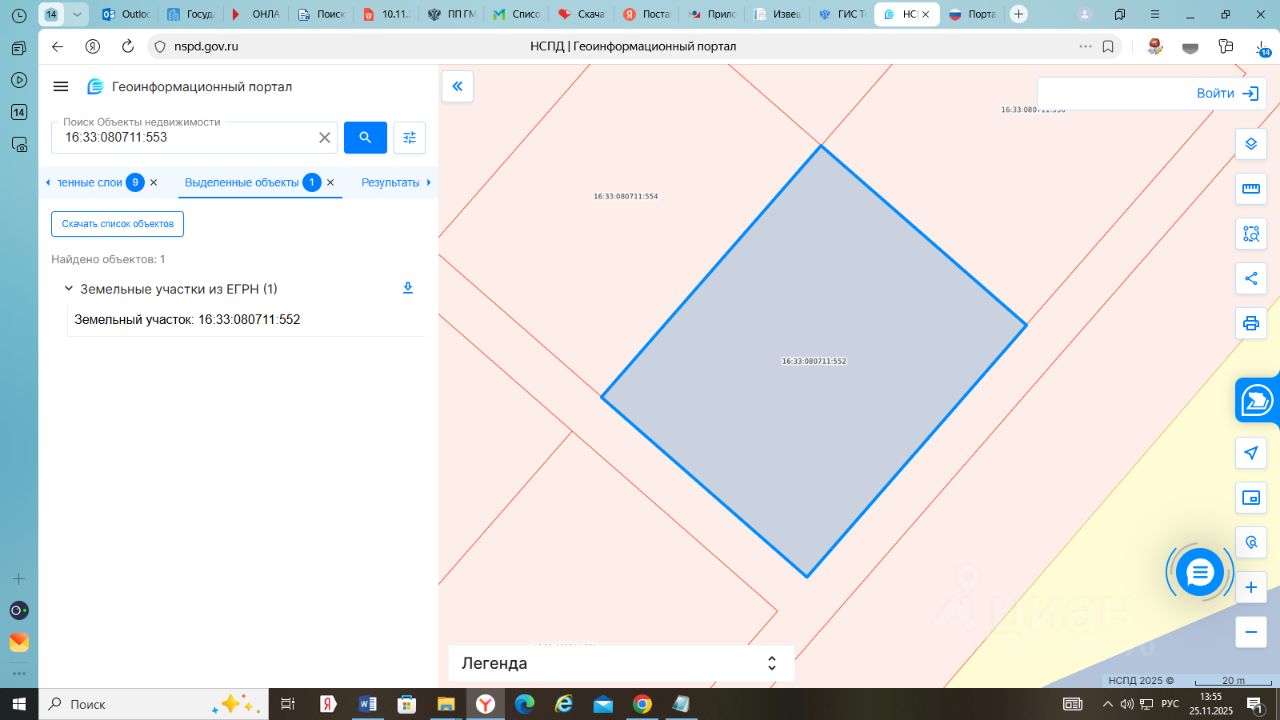Click Скачать список объектов button
Viewport: 1280px width, 720px height.
117,224
